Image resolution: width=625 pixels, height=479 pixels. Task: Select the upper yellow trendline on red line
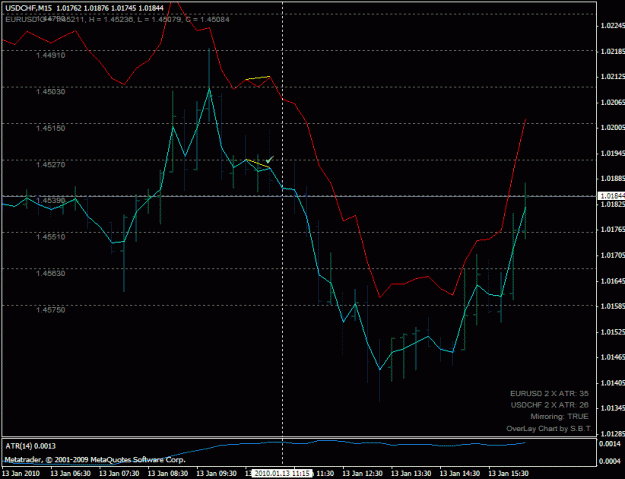click(x=258, y=78)
